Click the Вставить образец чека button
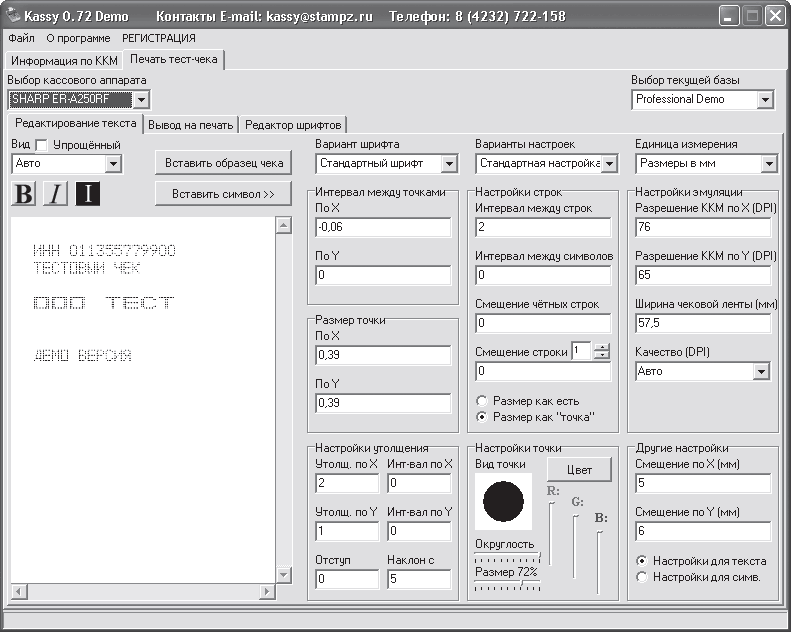 (x=223, y=163)
